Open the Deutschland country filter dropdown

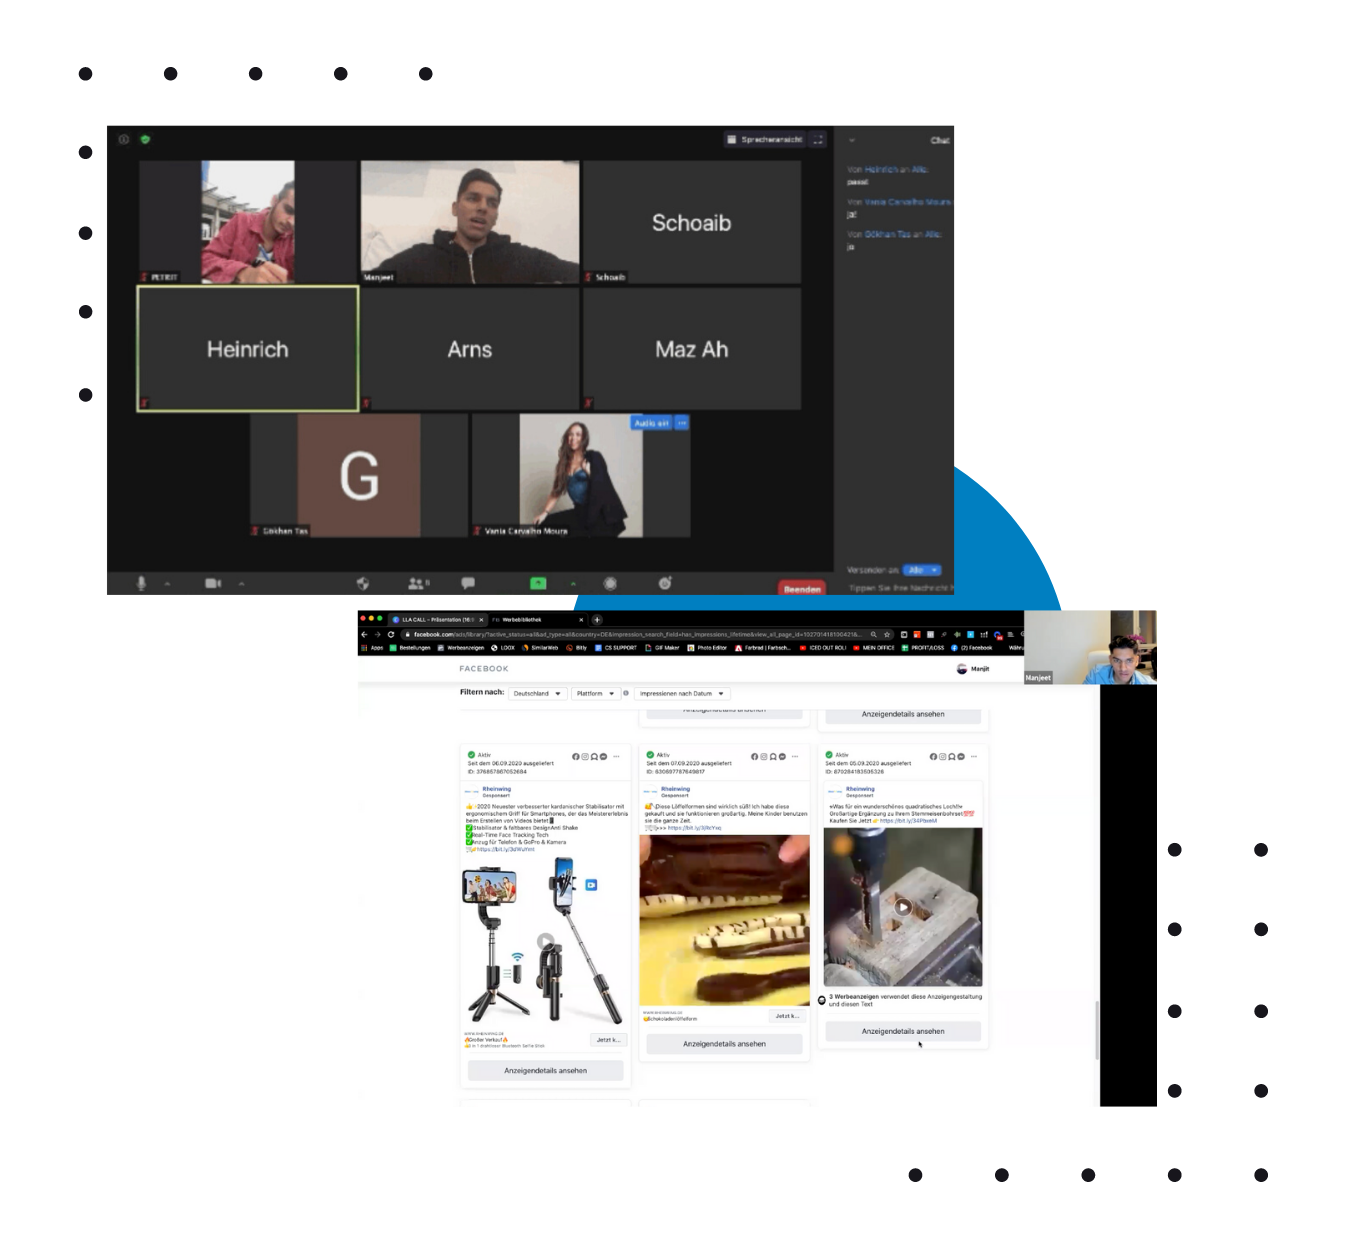pyautogui.click(x=537, y=693)
